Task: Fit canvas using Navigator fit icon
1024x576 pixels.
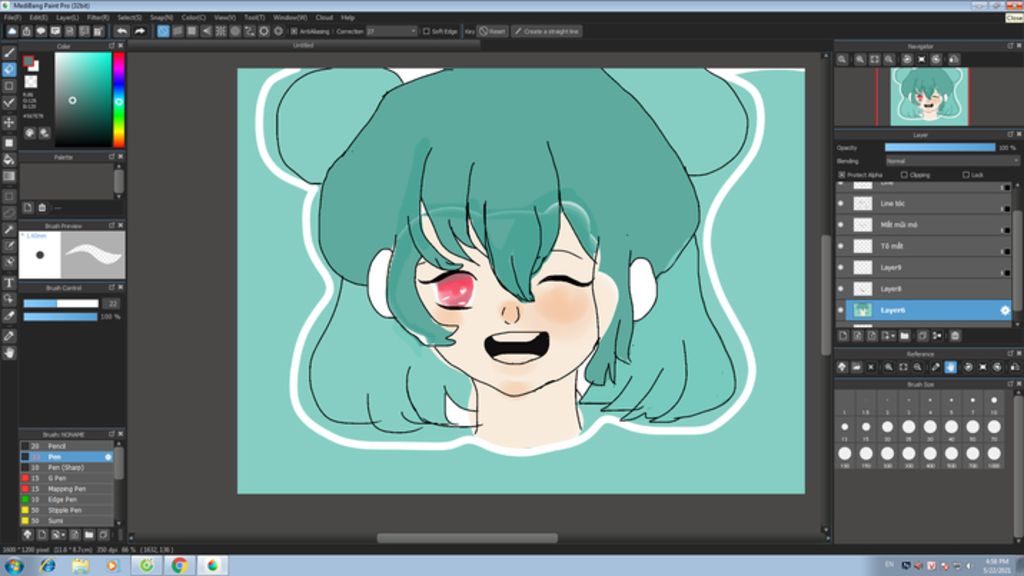Action: click(x=874, y=59)
